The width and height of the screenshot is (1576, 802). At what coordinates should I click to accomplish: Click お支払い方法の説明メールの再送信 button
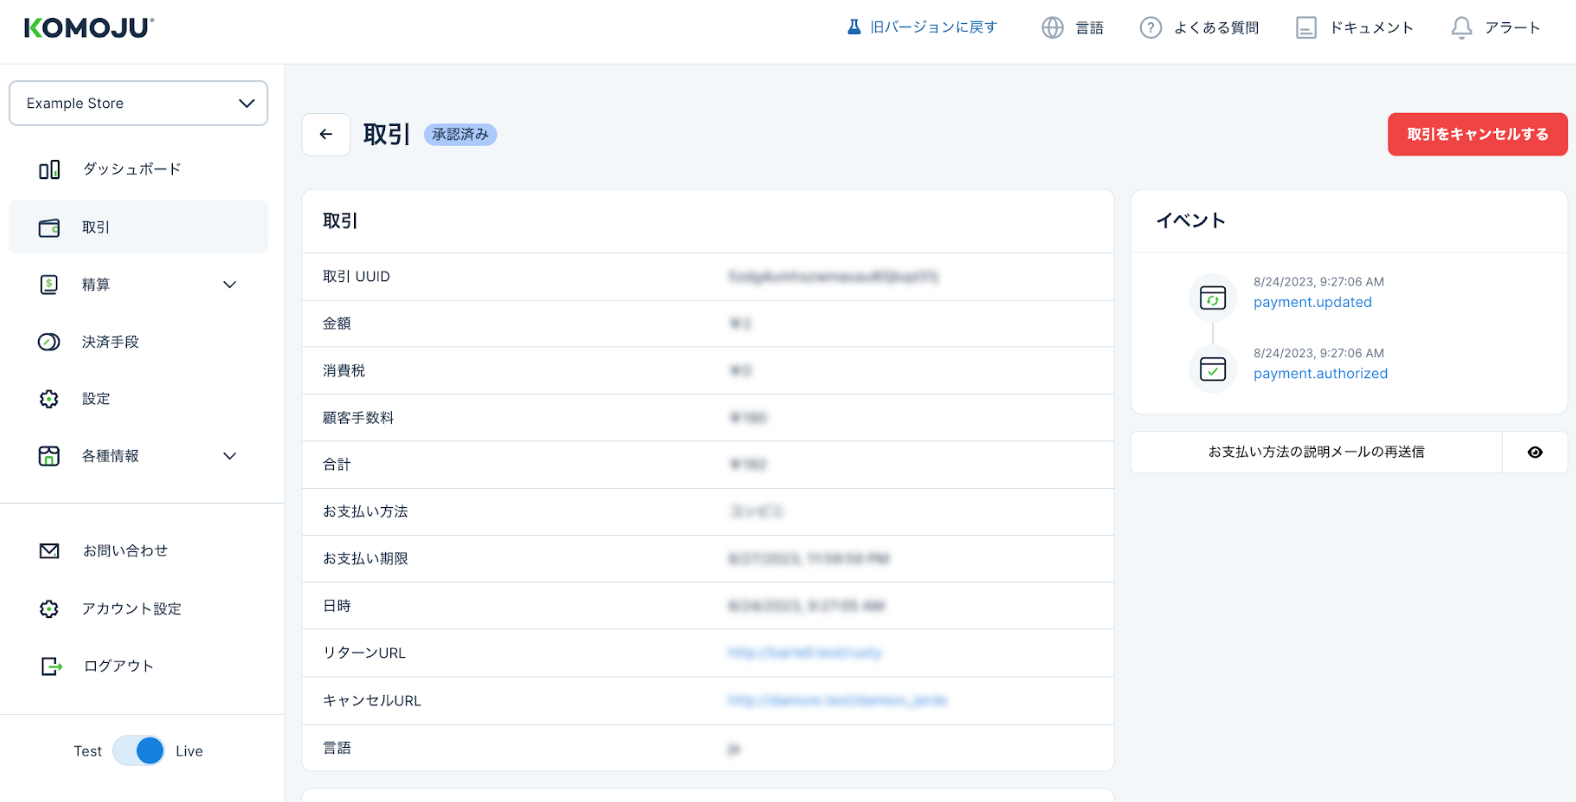pos(1315,452)
